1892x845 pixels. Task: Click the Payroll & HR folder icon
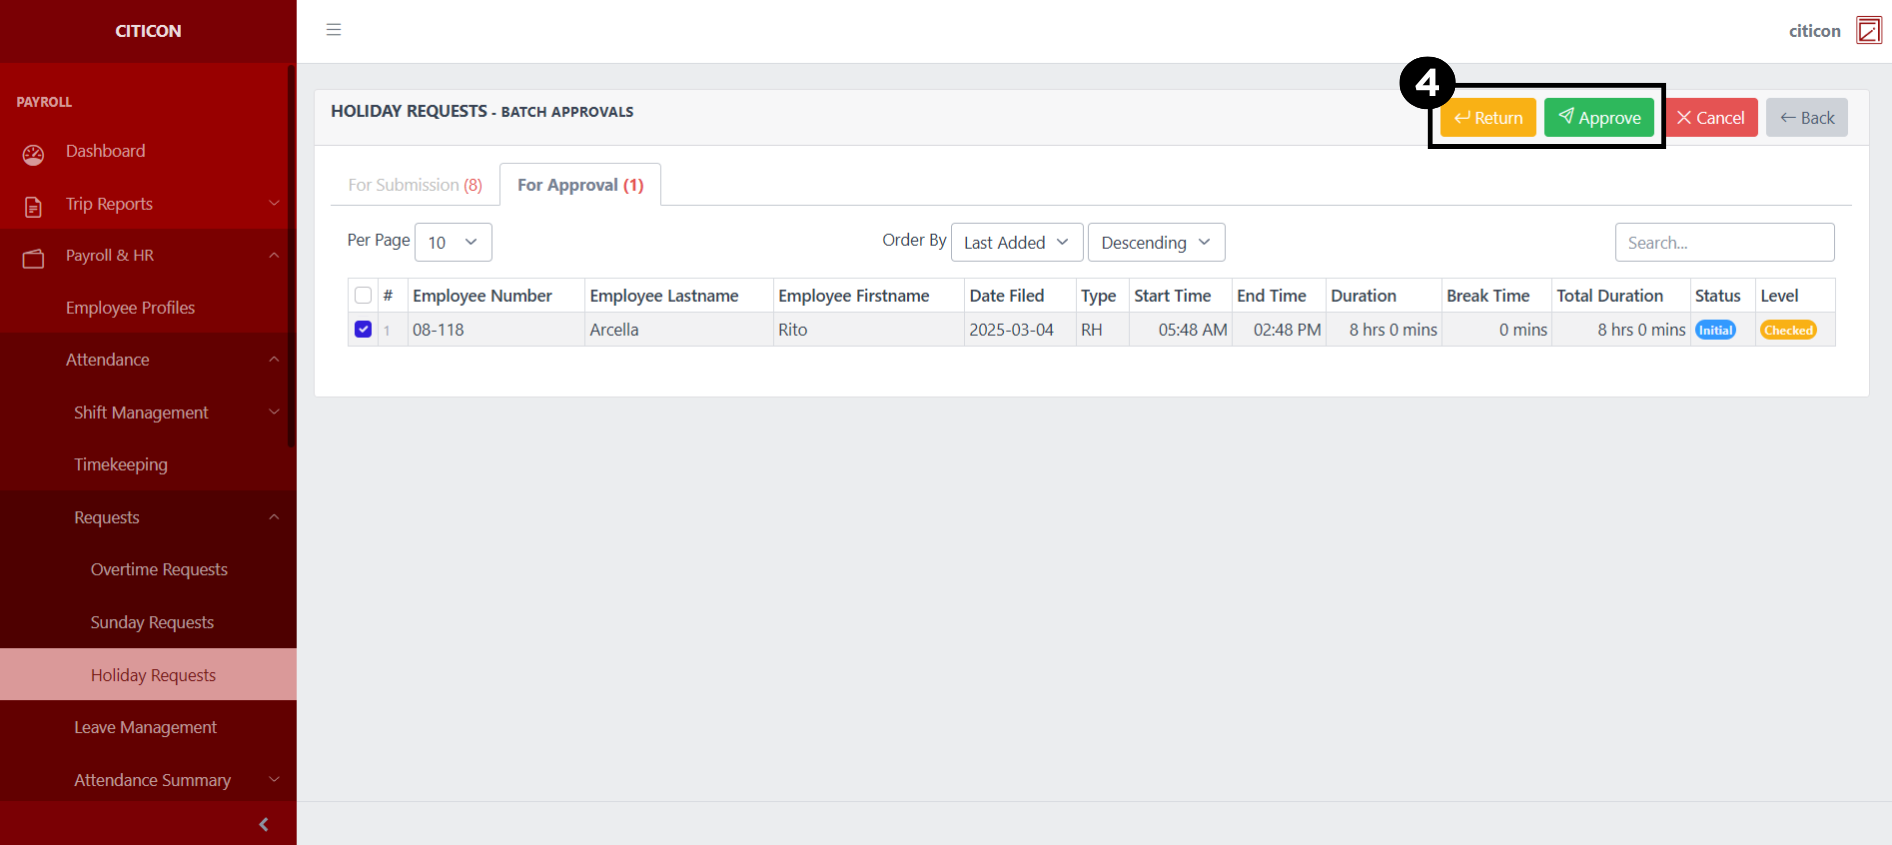pyautogui.click(x=33, y=259)
